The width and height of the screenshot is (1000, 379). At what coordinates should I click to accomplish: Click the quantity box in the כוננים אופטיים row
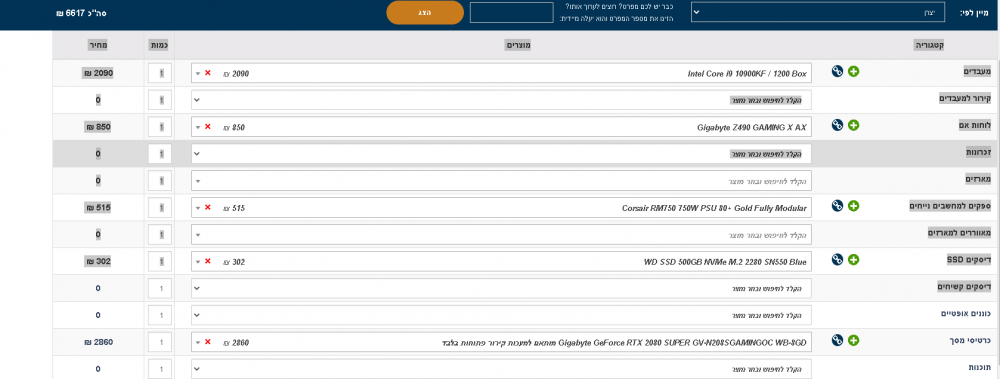click(x=159, y=315)
